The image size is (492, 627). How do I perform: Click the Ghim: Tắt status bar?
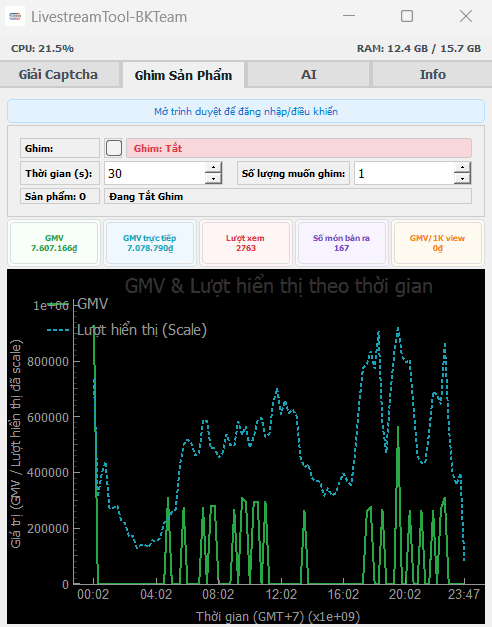(x=299, y=148)
